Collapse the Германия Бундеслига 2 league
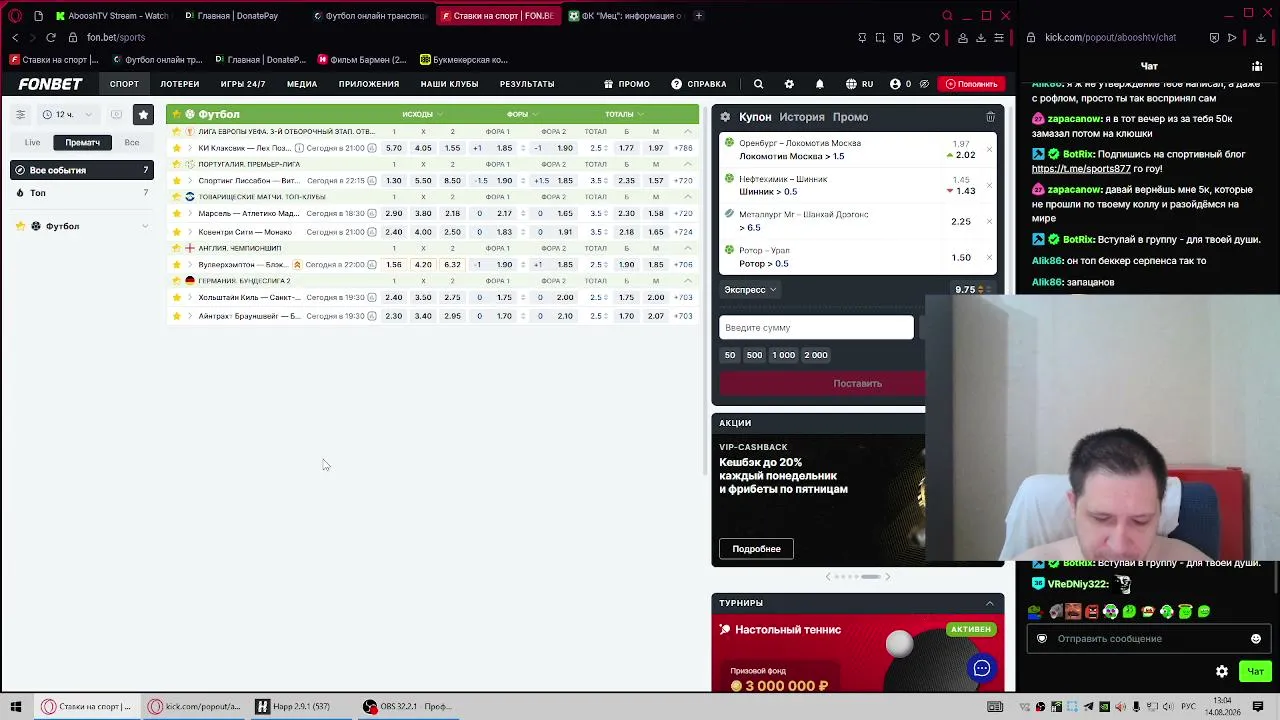The height and width of the screenshot is (720, 1280). click(687, 281)
